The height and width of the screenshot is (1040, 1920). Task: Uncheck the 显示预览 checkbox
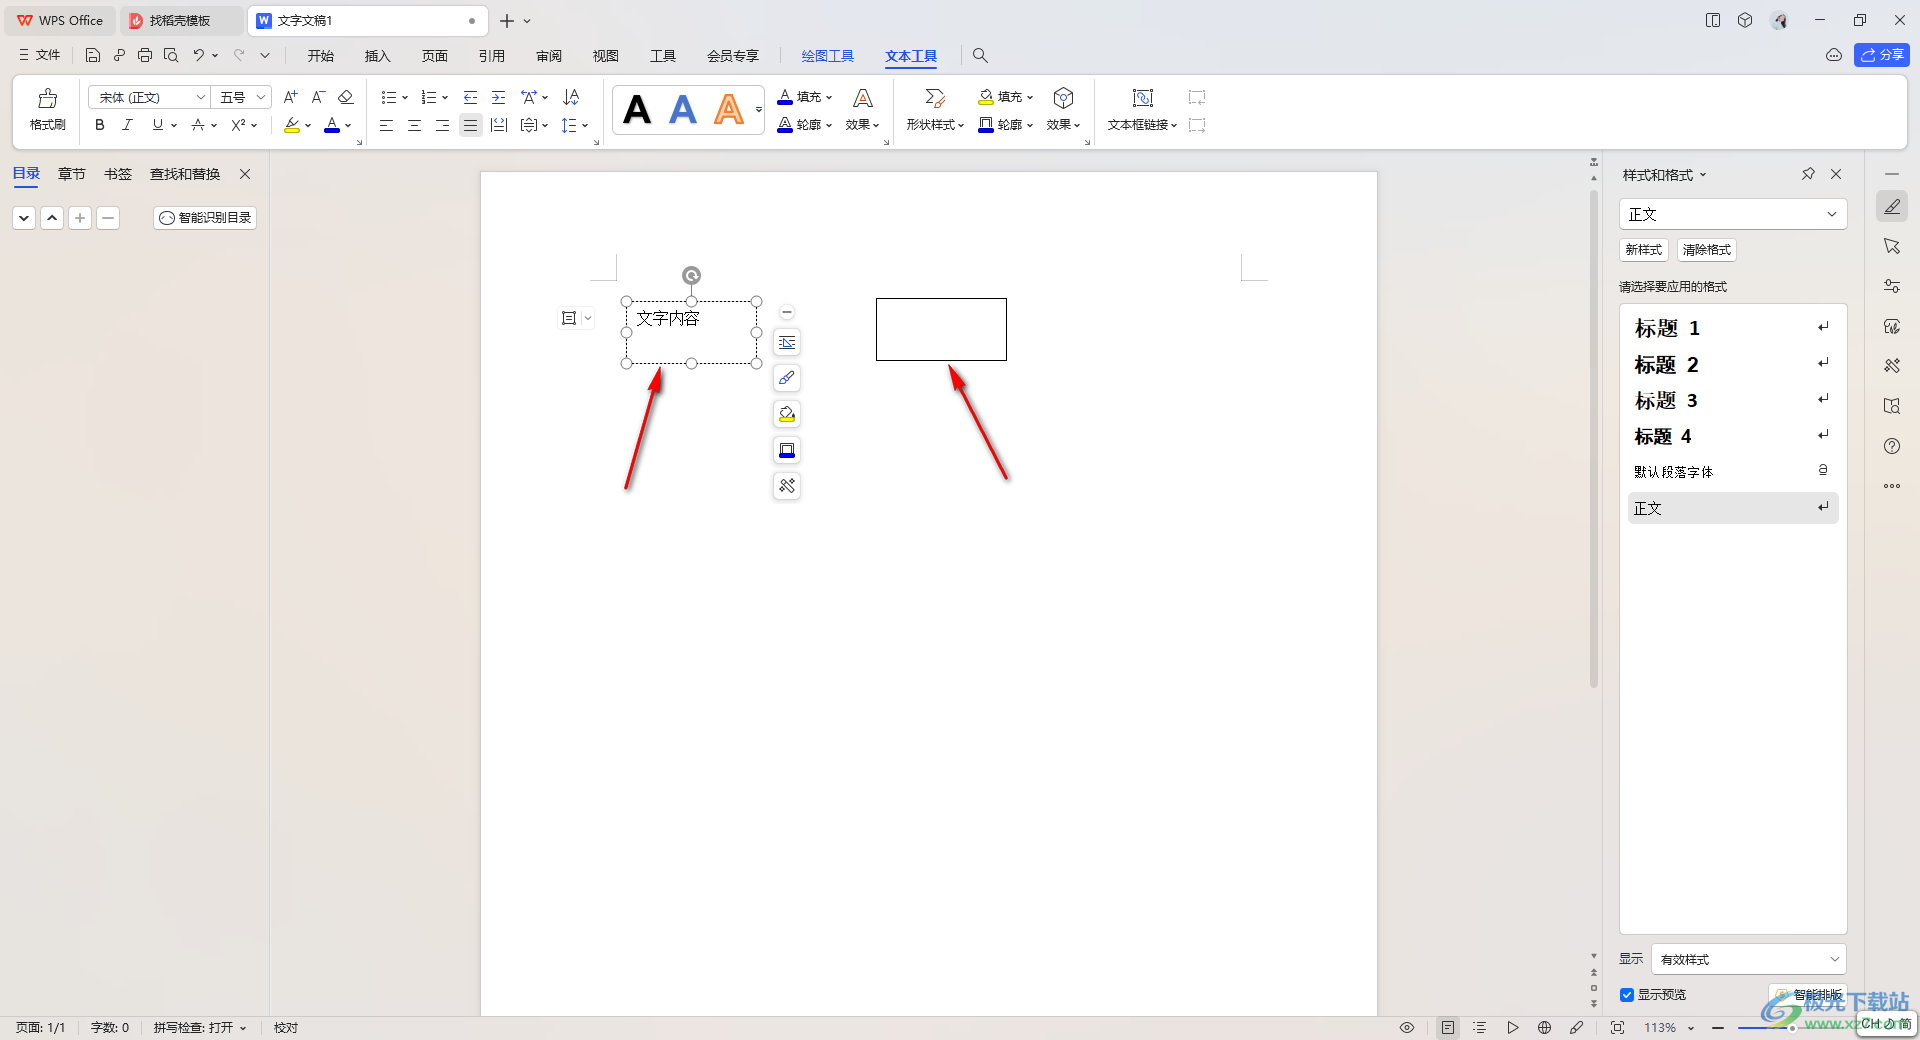tap(1627, 995)
